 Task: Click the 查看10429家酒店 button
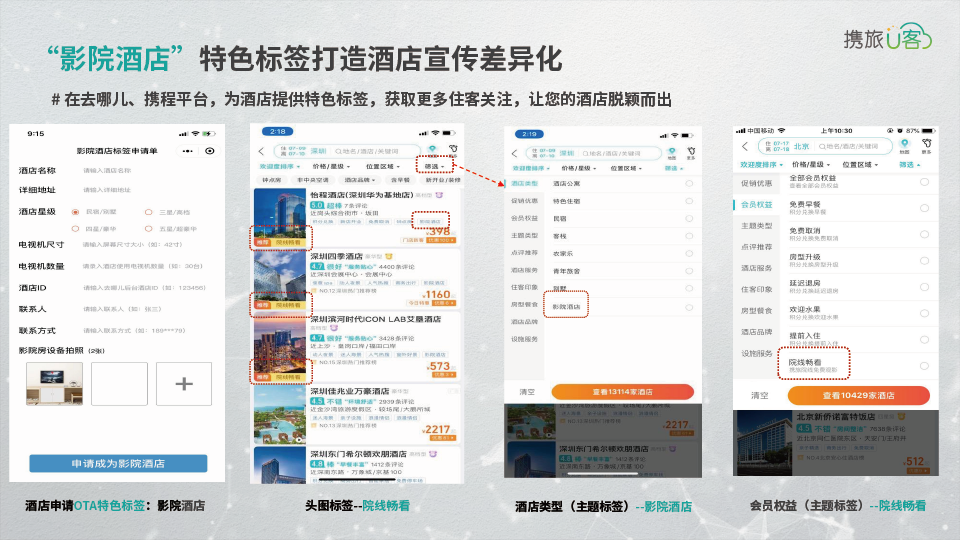point(858,396)
